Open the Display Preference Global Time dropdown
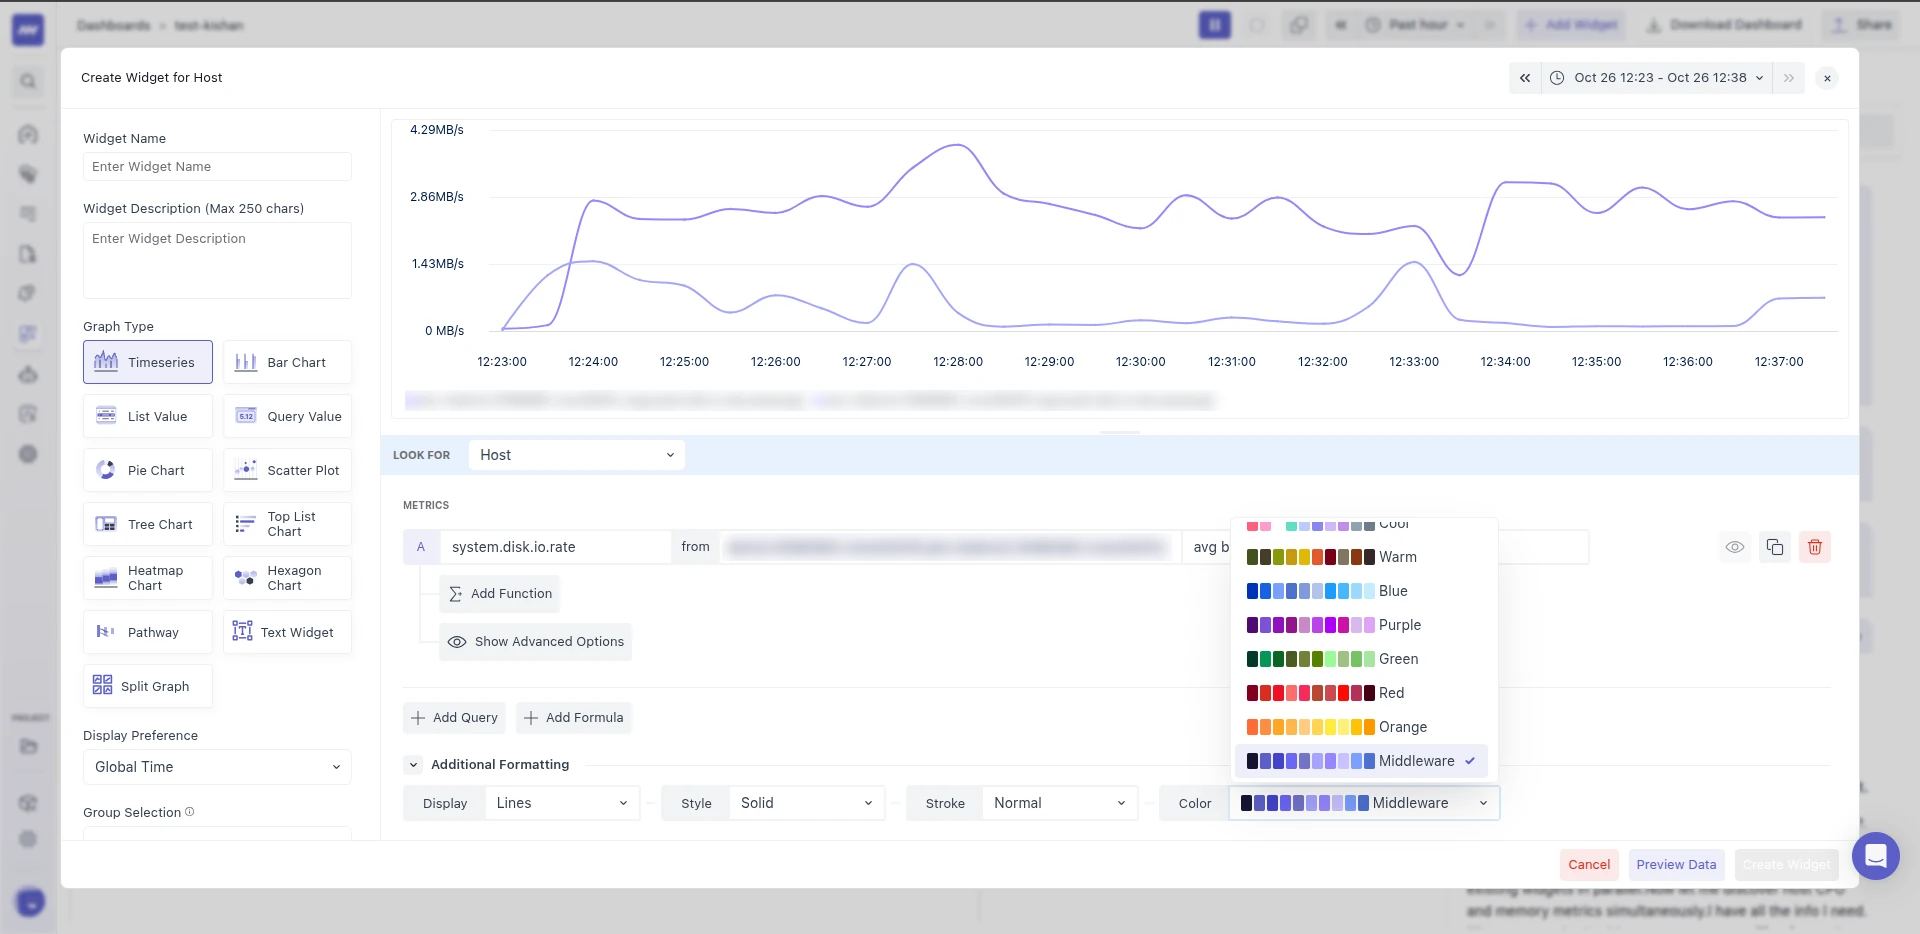The width and height of the screenshot is (1920, 934). tap(217, 767)
